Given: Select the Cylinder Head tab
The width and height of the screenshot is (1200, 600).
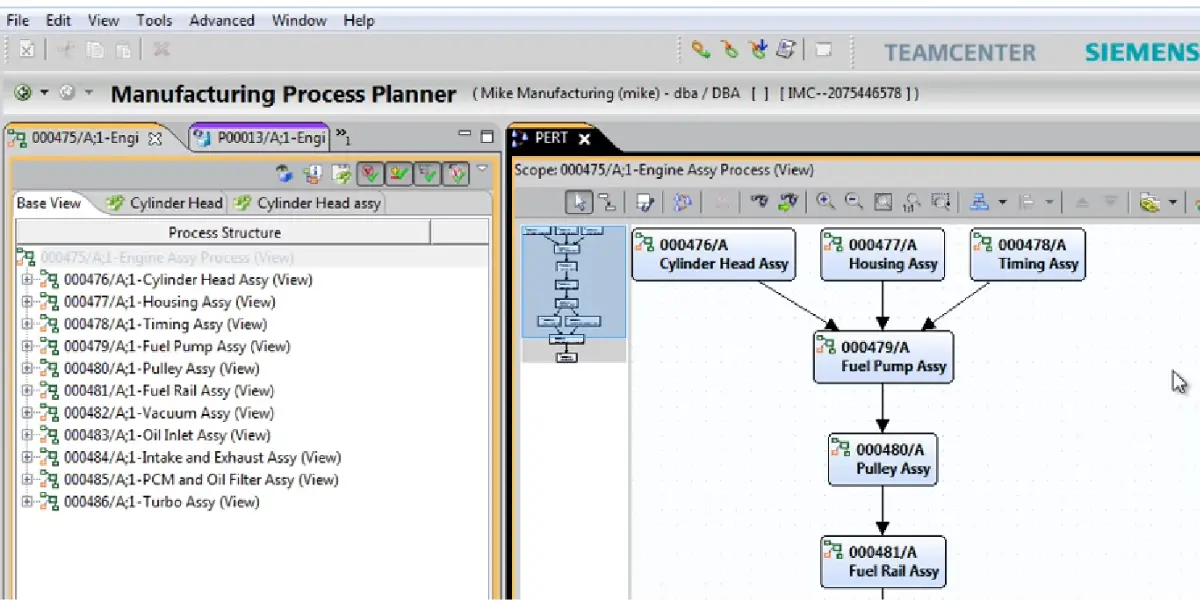Looking at the screenshot, I should click(x=165, y=203).
